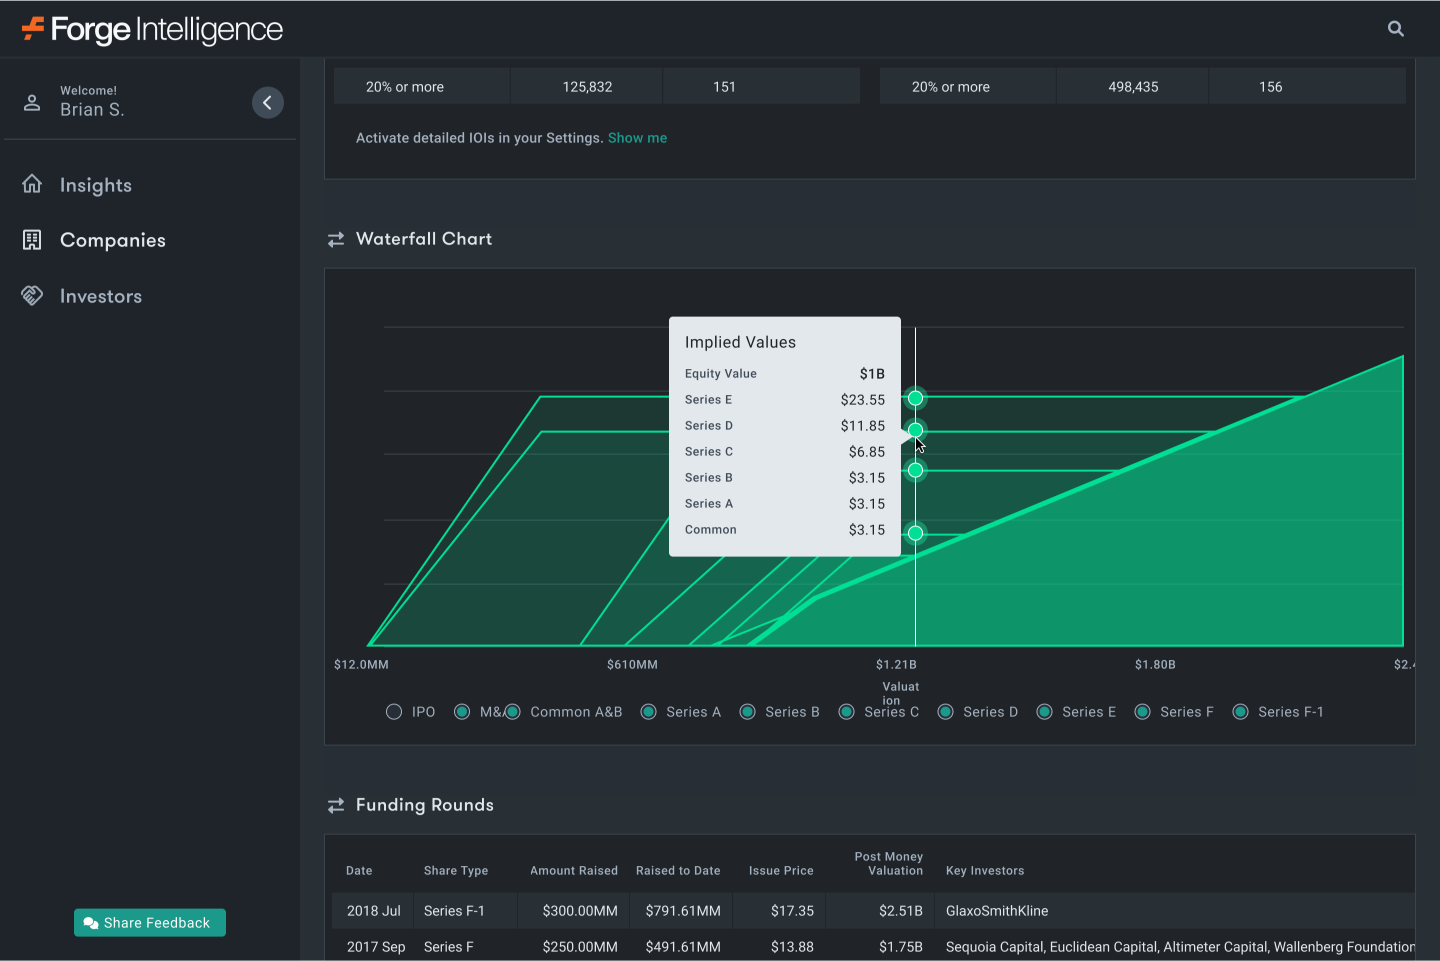Image resolution: width=1440 pixels, height=961 pixels.
Task: Hide the Series F-1 series from the chart
Action: click(x=1241, y=711)
